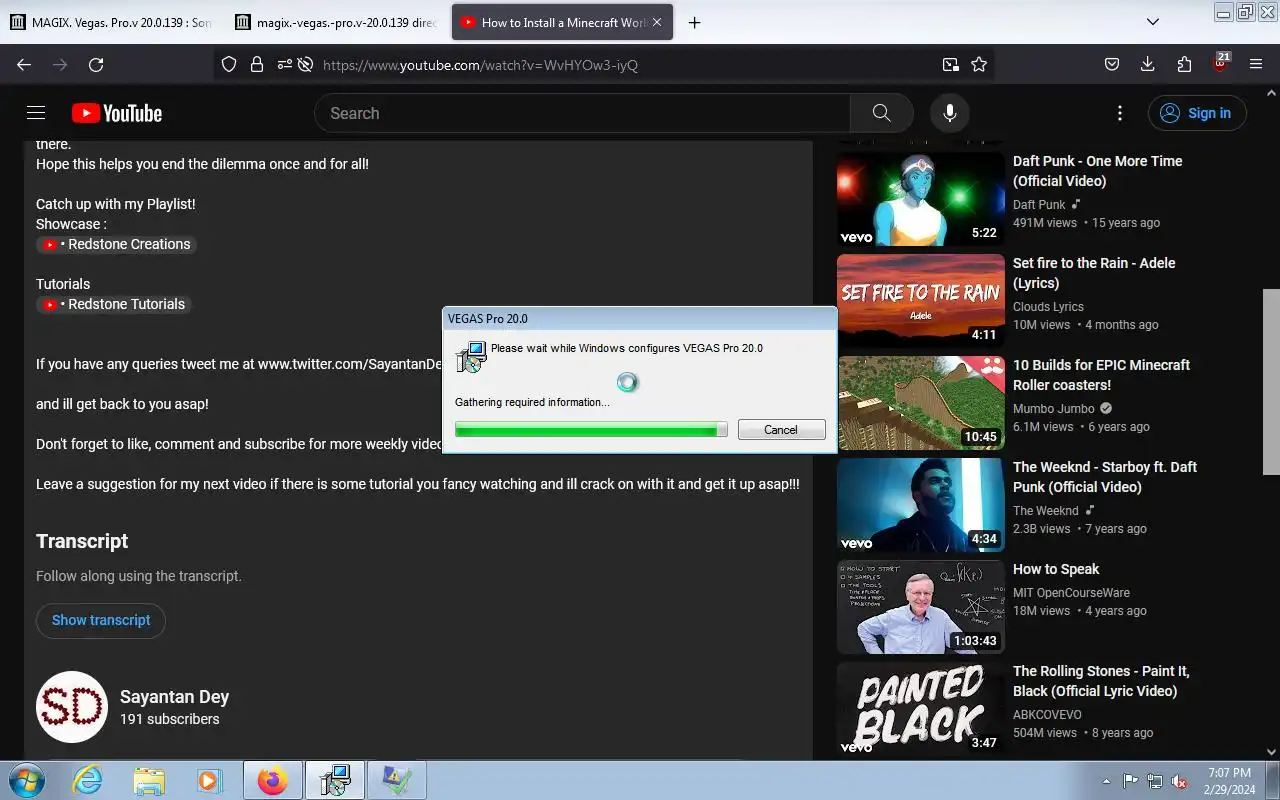
Task: Click the YouTube search magnifier button
Action: point(881,113)
